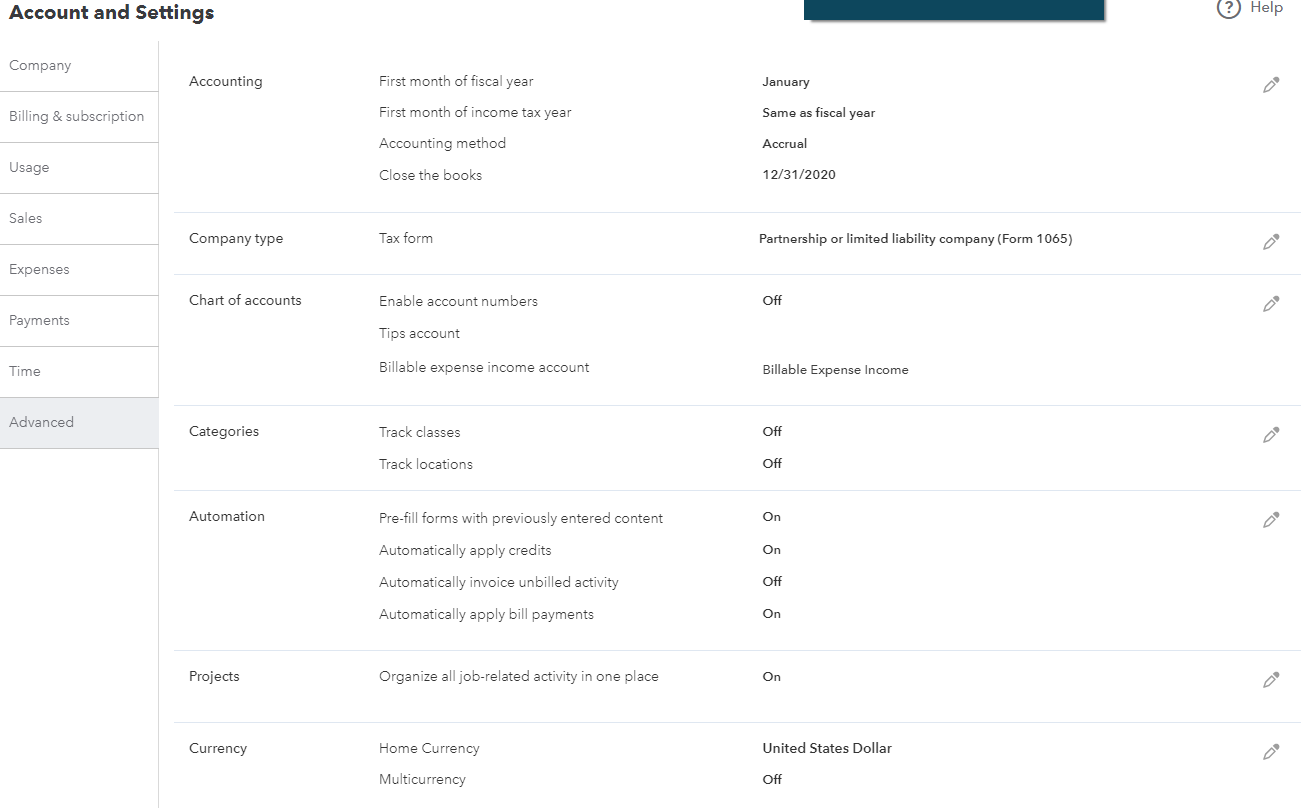Viewport: 1301px width, 808px height.
Task: Click the pencil edit icon for Accounting
Action: pyautogui.click(x=1271, y=85)
